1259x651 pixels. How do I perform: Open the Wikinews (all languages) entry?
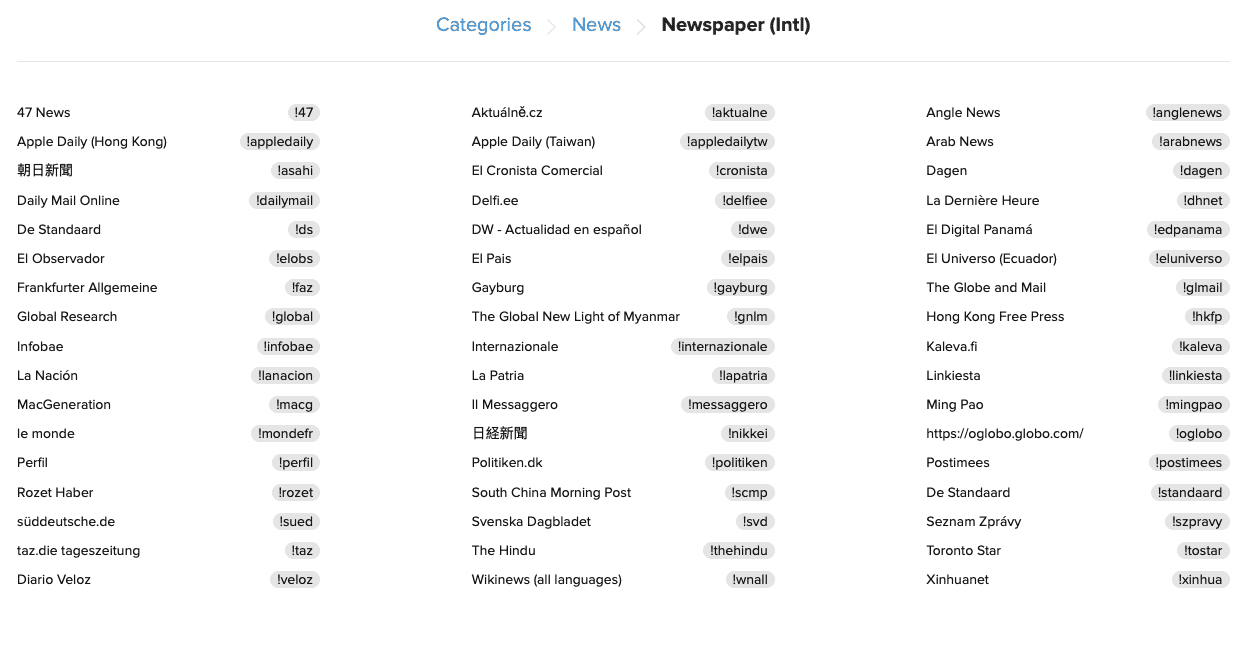click(547, 580)
